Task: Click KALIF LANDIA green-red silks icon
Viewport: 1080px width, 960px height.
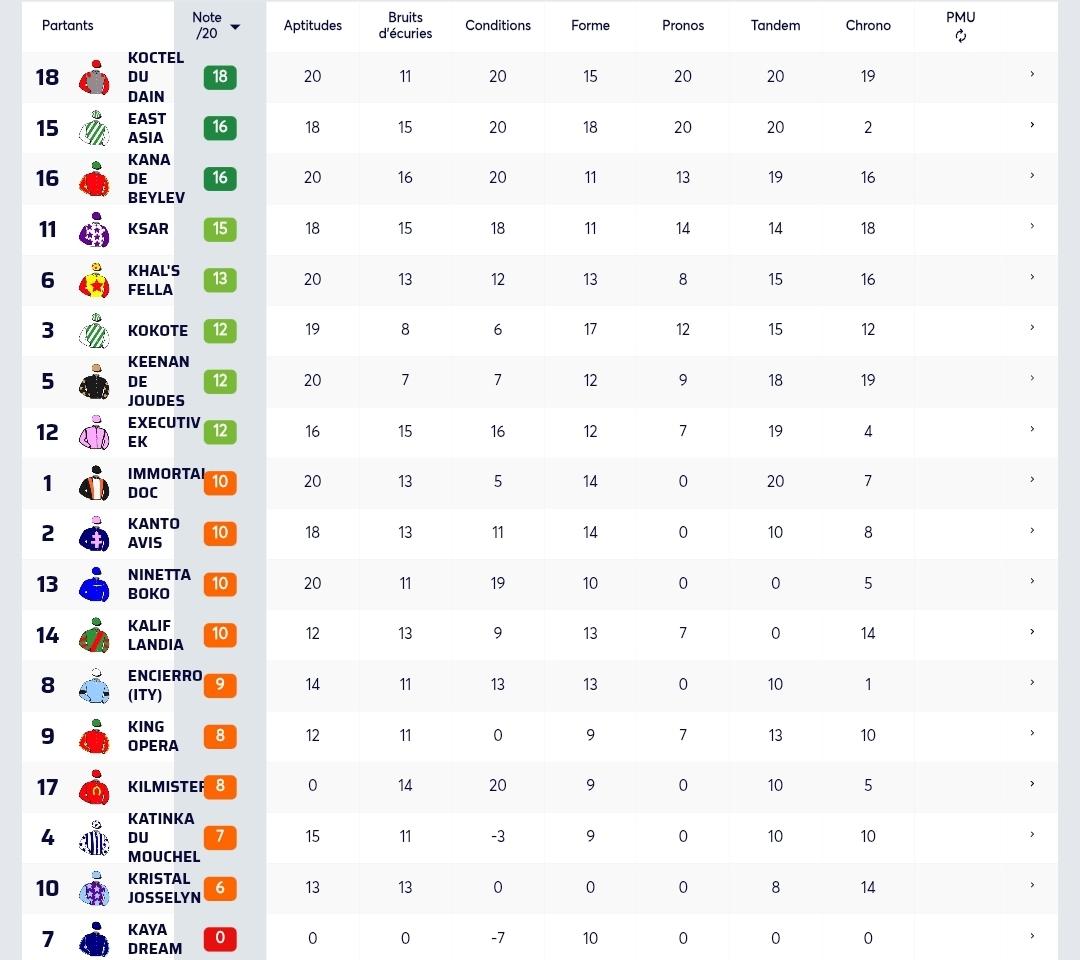Action: [94, 635]
